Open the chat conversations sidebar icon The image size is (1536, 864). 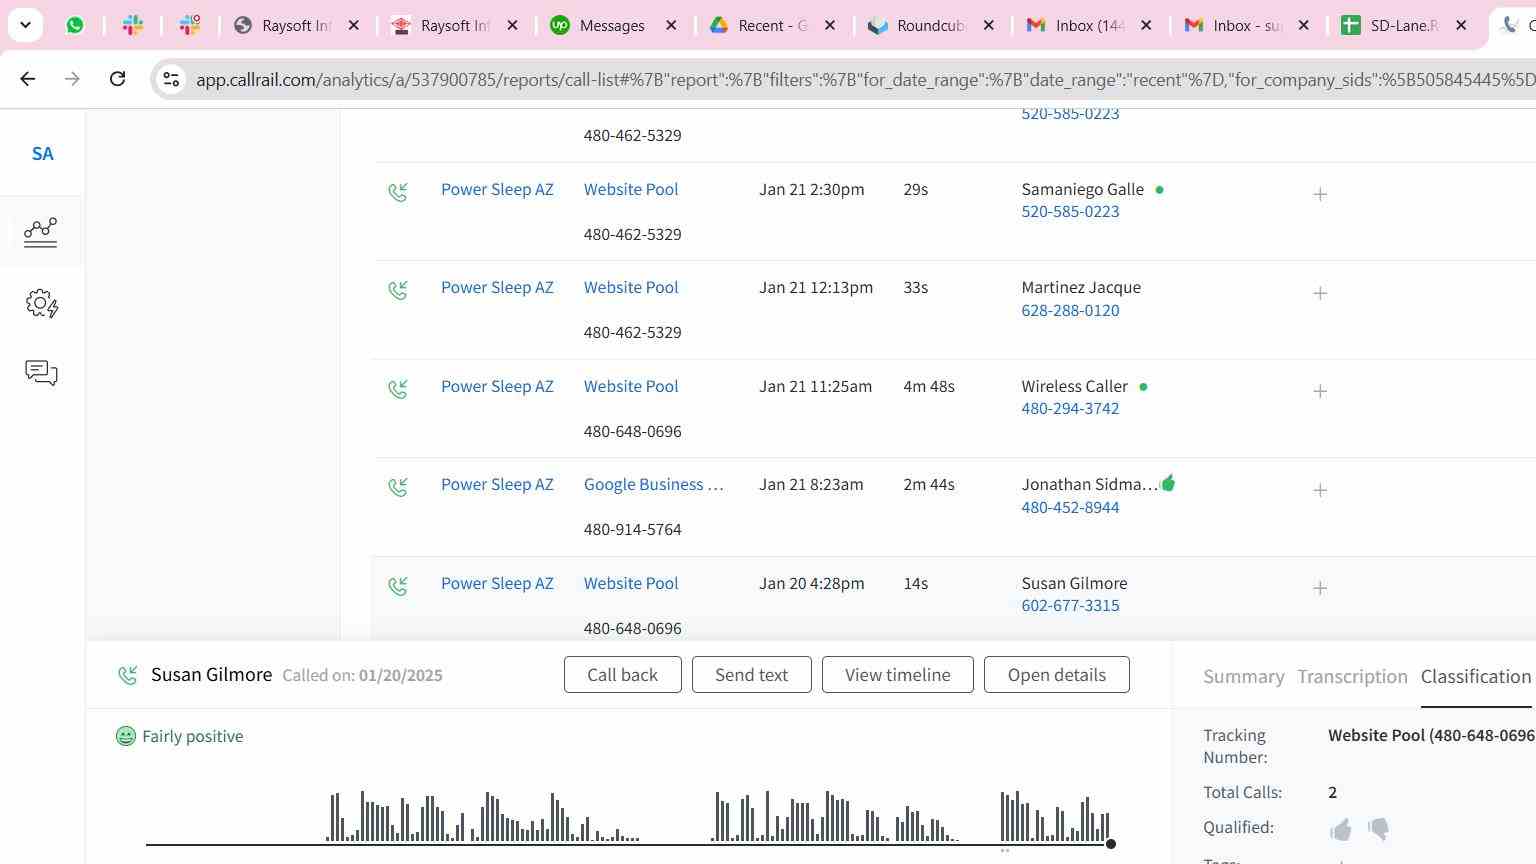[x=41, y=373]
